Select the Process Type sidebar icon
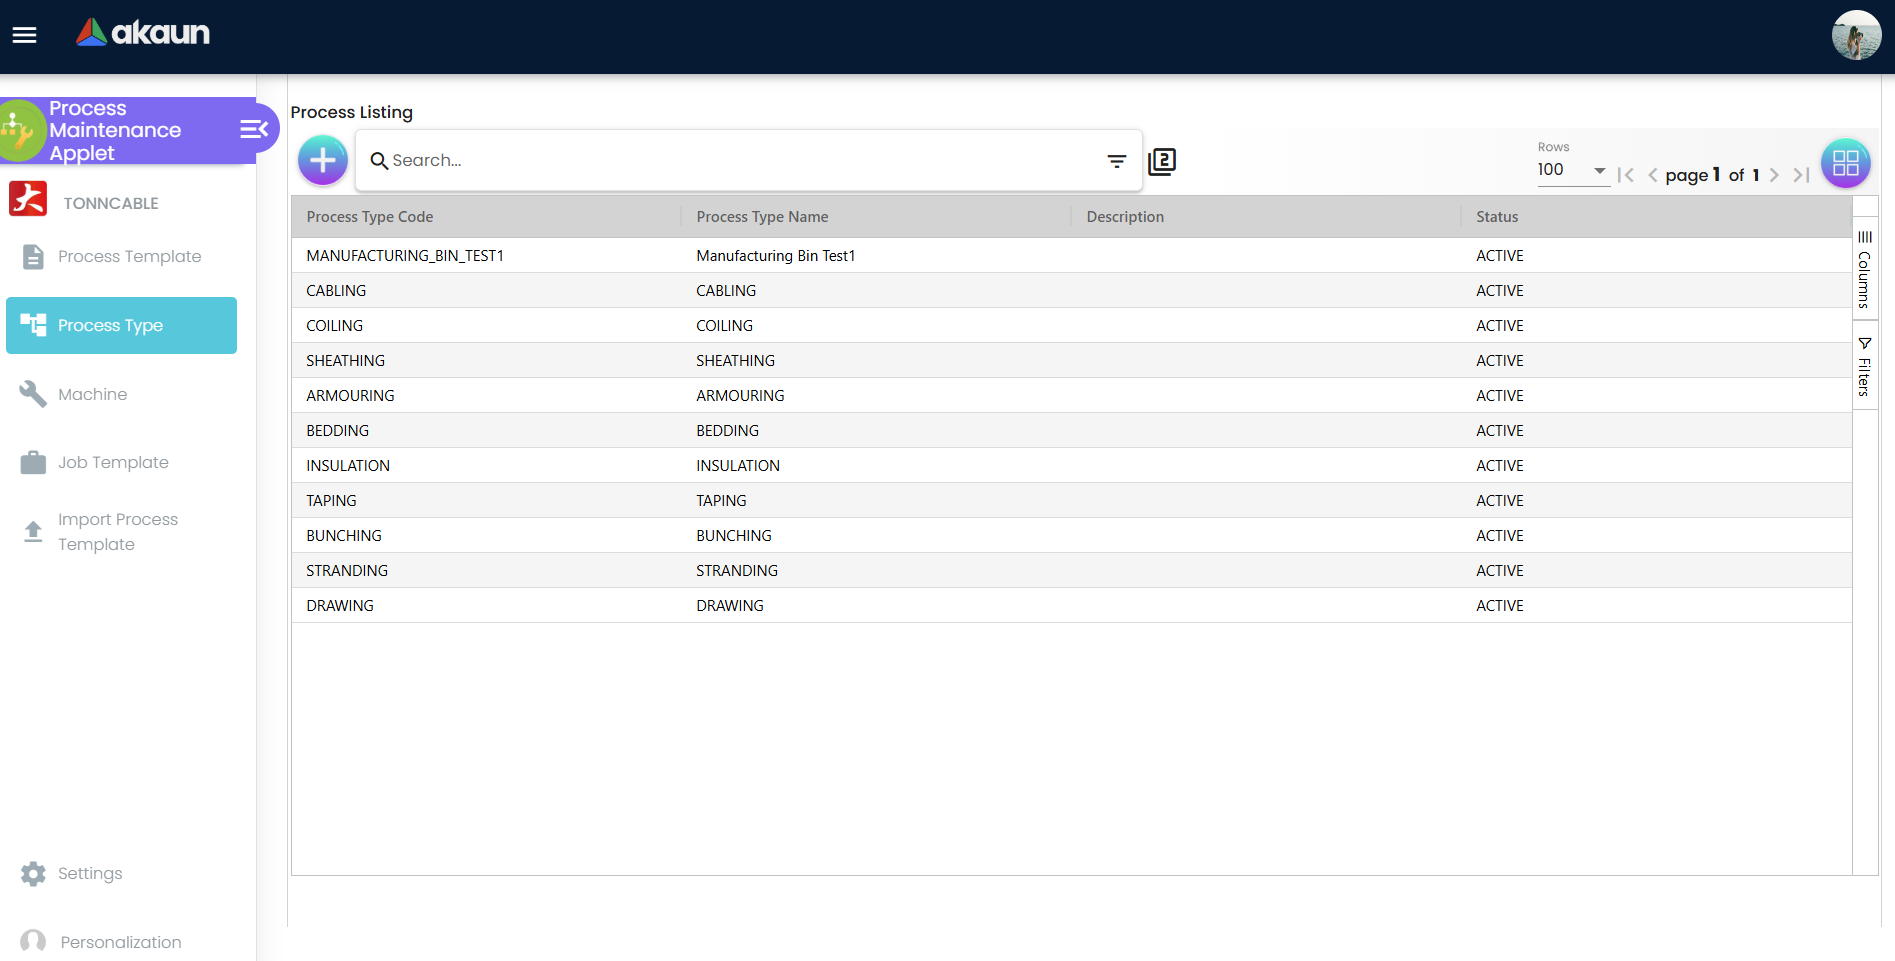 [33, 325]
